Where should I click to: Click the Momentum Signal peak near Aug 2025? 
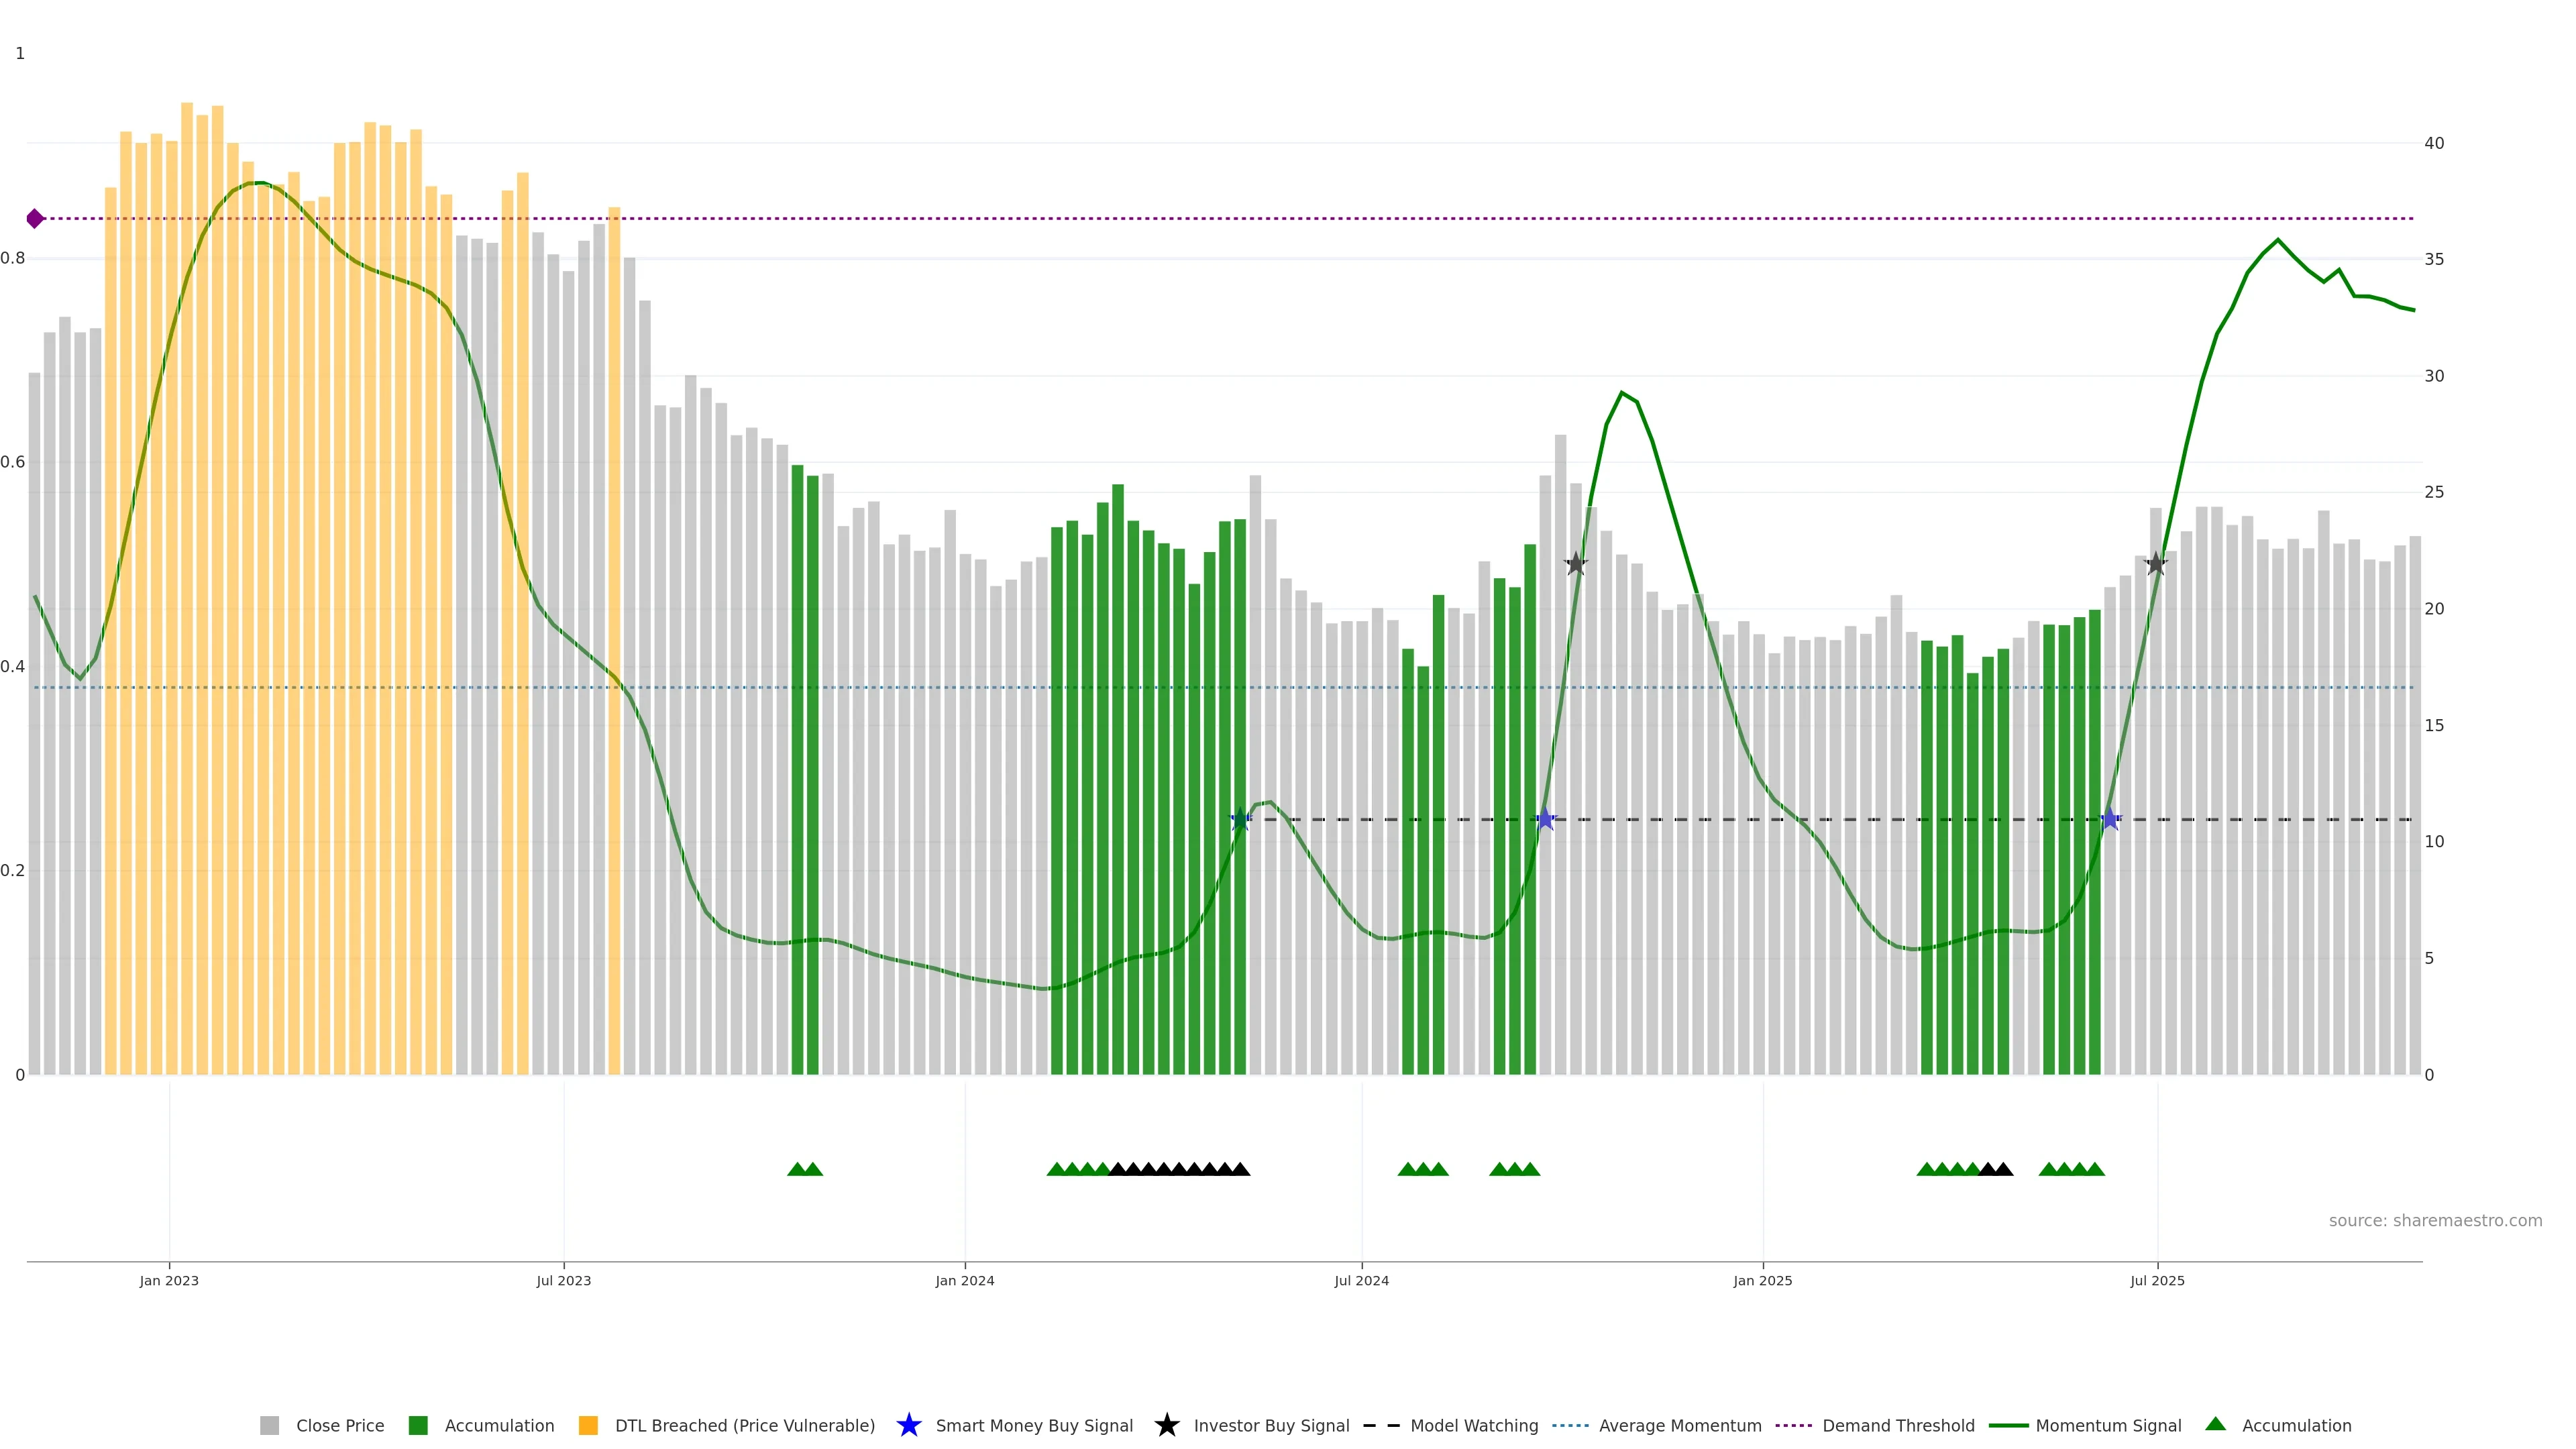click(x=2278, y=240)
